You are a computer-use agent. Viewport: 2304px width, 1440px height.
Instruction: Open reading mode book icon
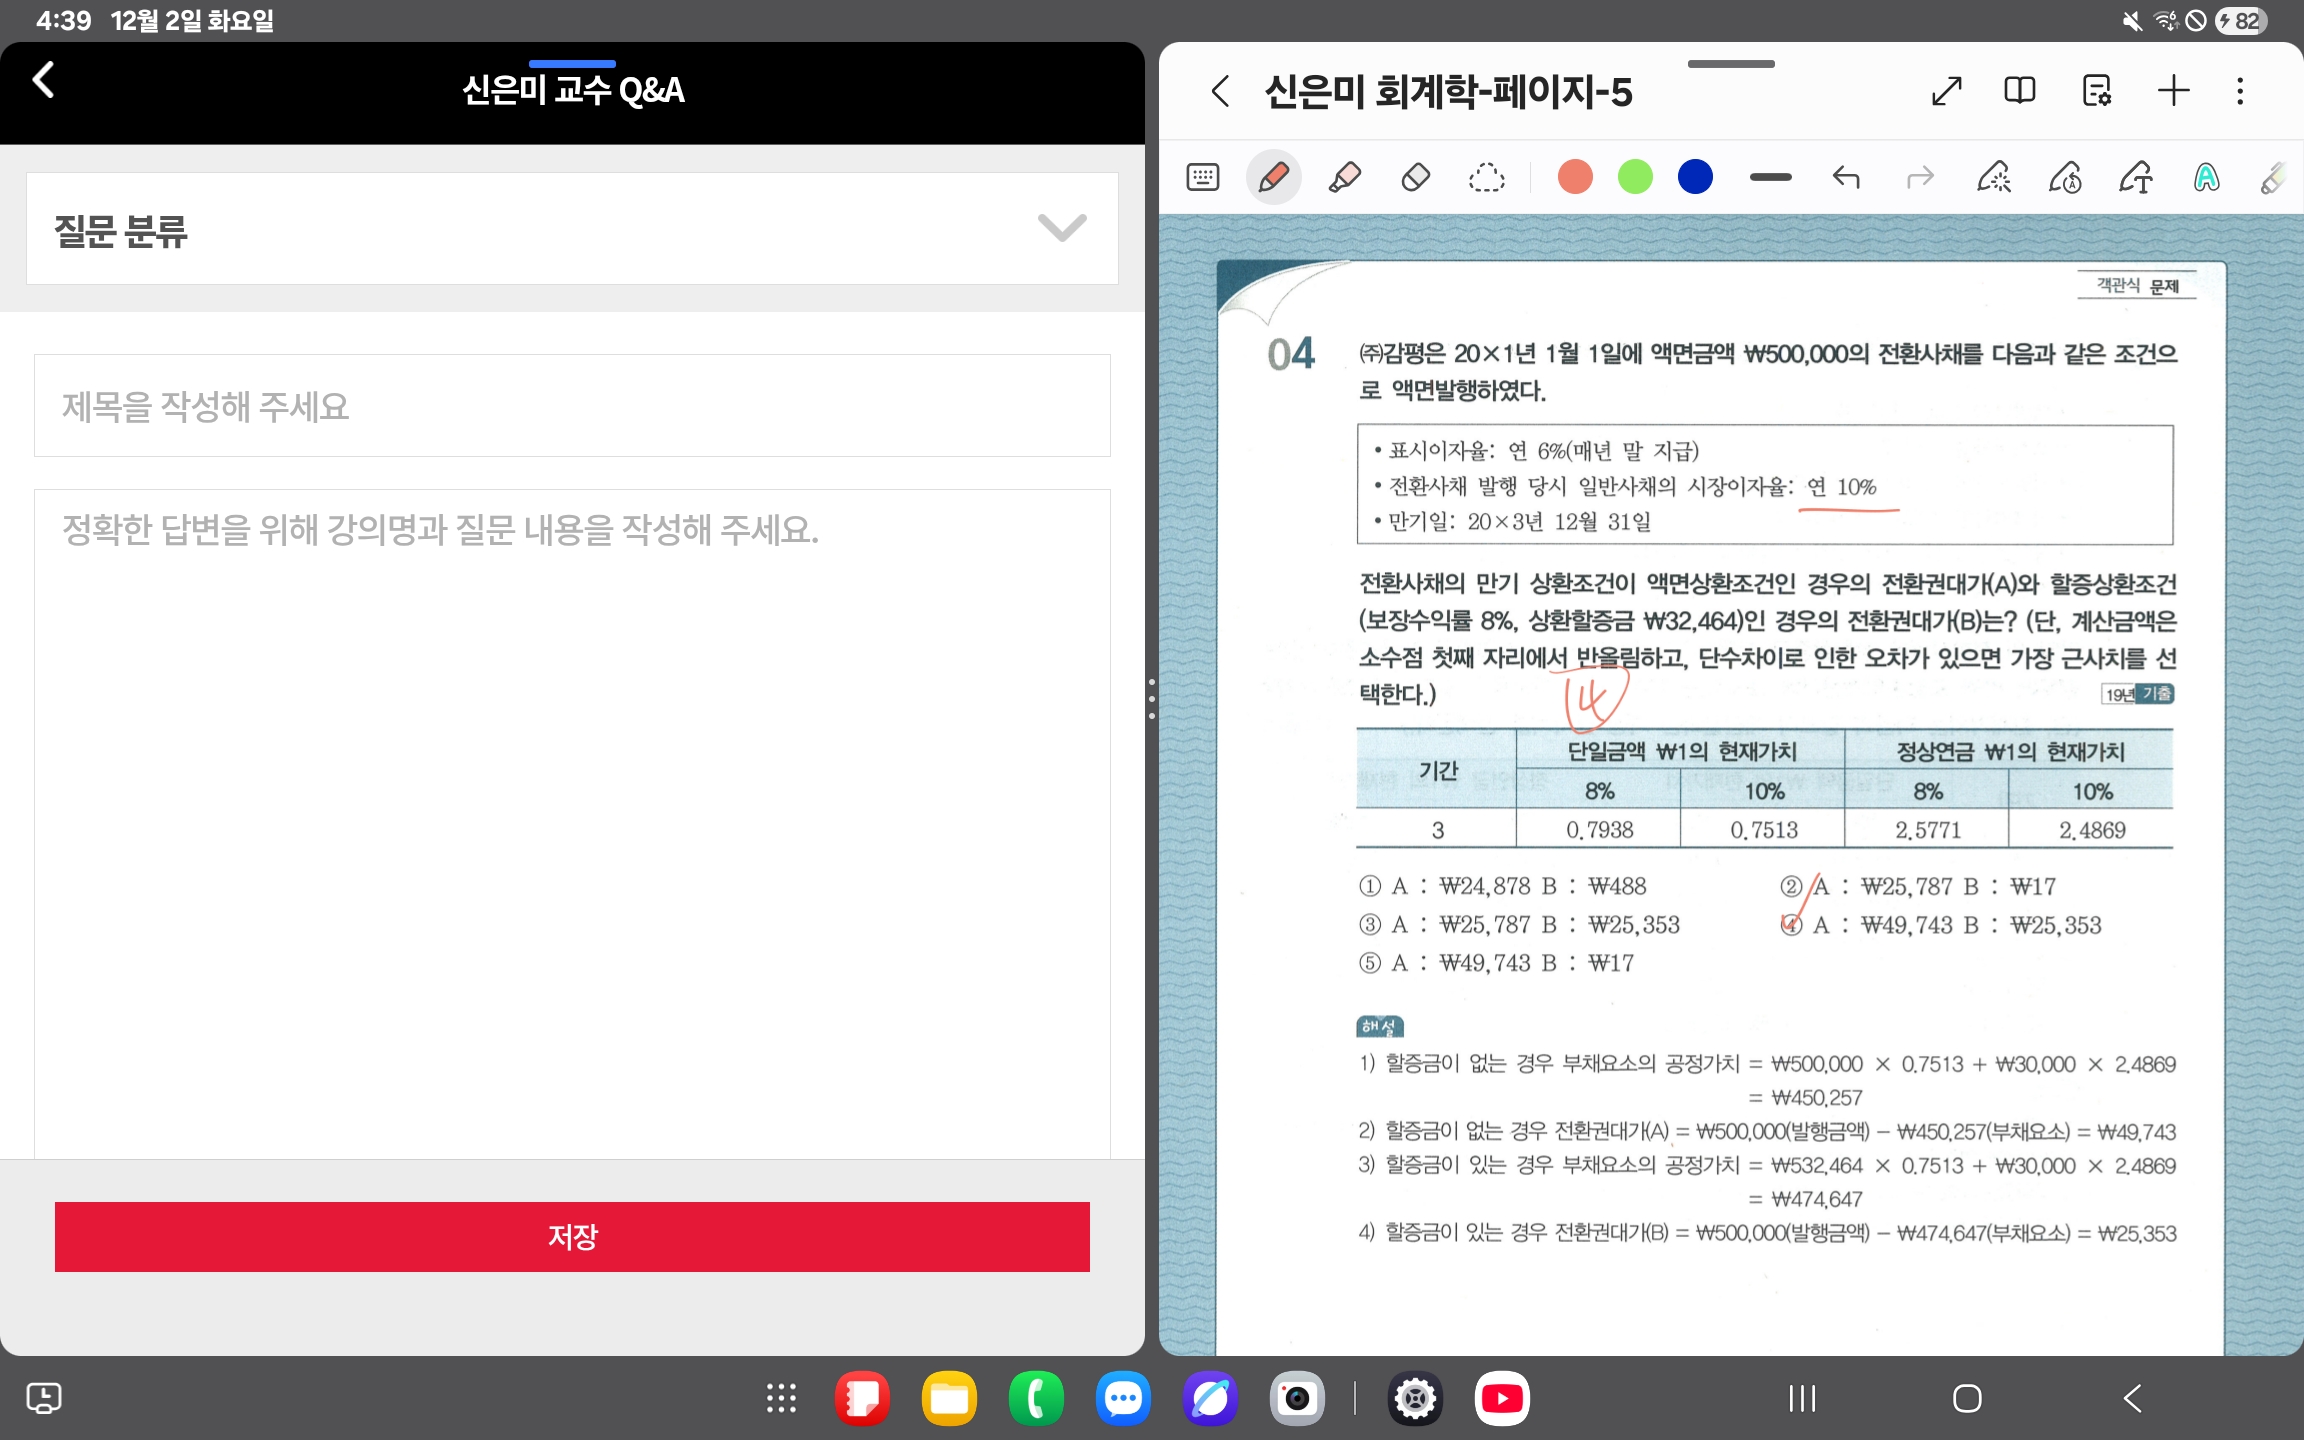tap(2019, 91)
